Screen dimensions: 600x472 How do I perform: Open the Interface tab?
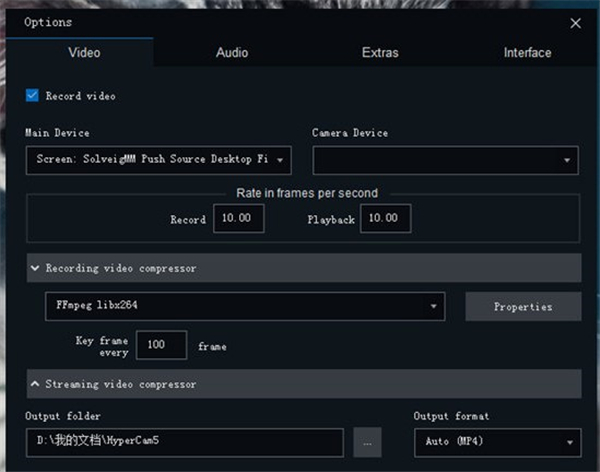[527, 52]
